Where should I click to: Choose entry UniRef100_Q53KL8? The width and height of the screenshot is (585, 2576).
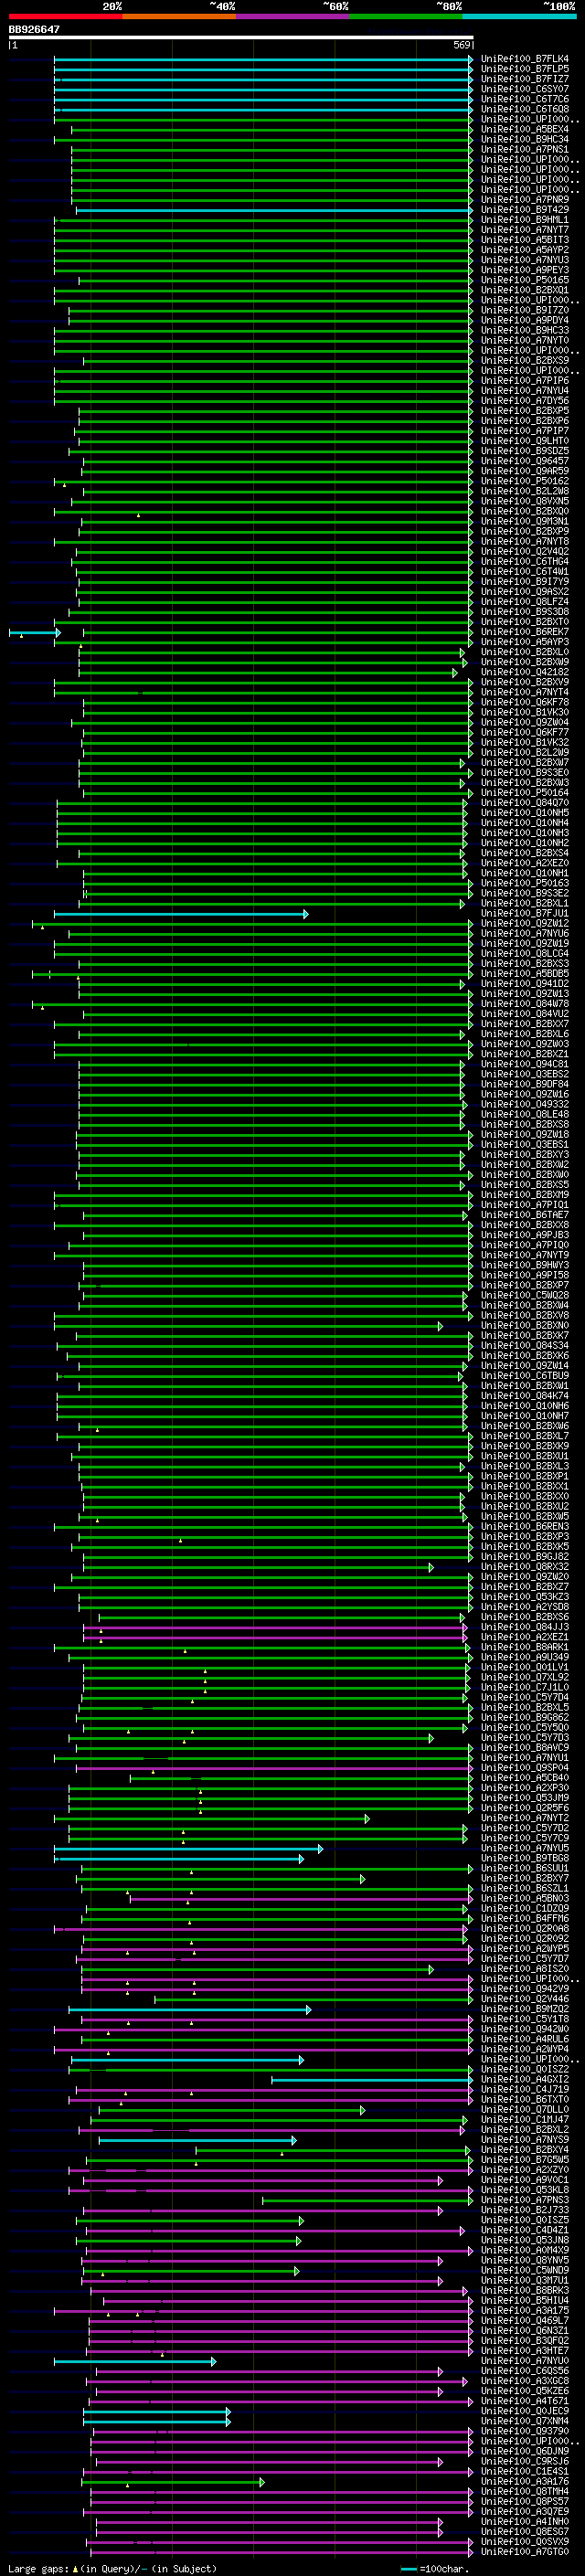click(x=525, y=2191)
